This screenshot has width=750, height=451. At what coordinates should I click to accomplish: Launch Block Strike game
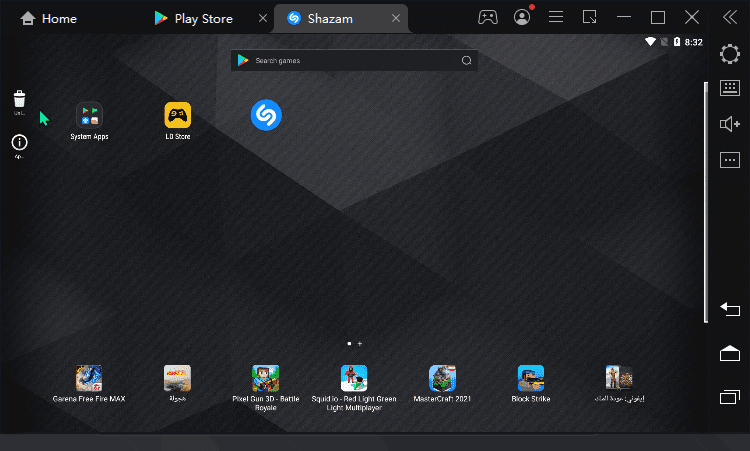(531, 378)
